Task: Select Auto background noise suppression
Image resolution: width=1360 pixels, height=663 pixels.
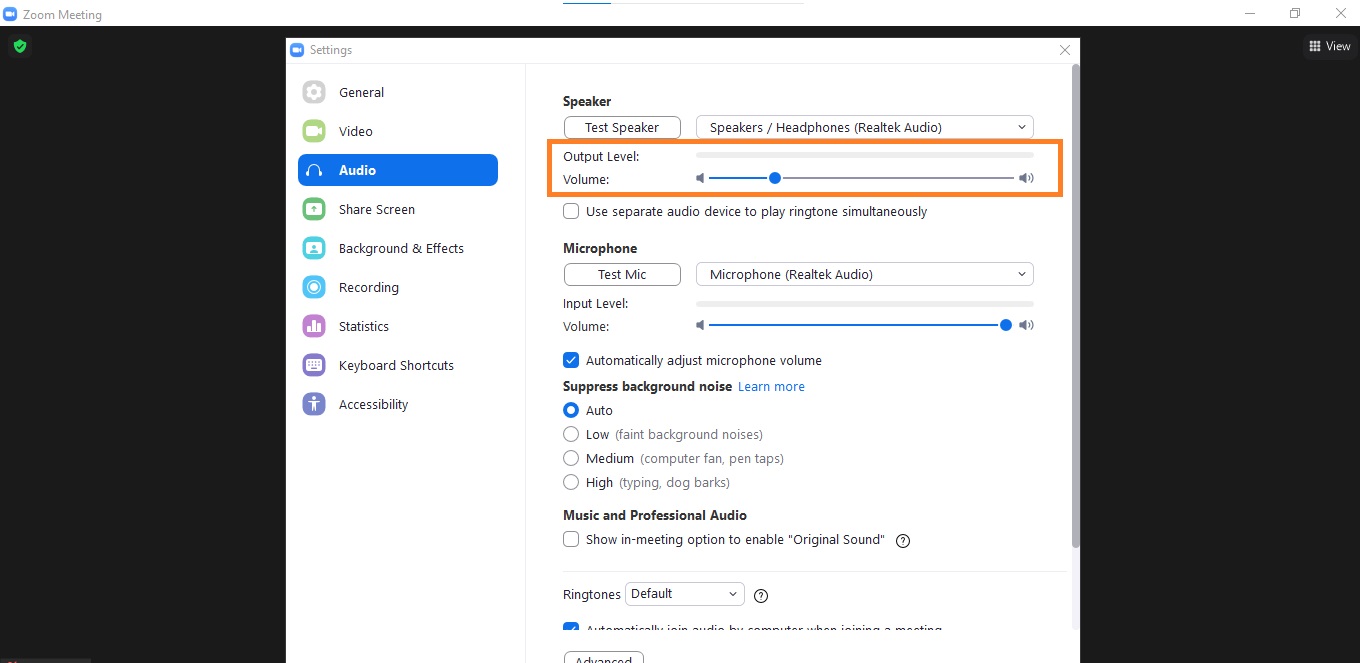Action: pos(571,410)
